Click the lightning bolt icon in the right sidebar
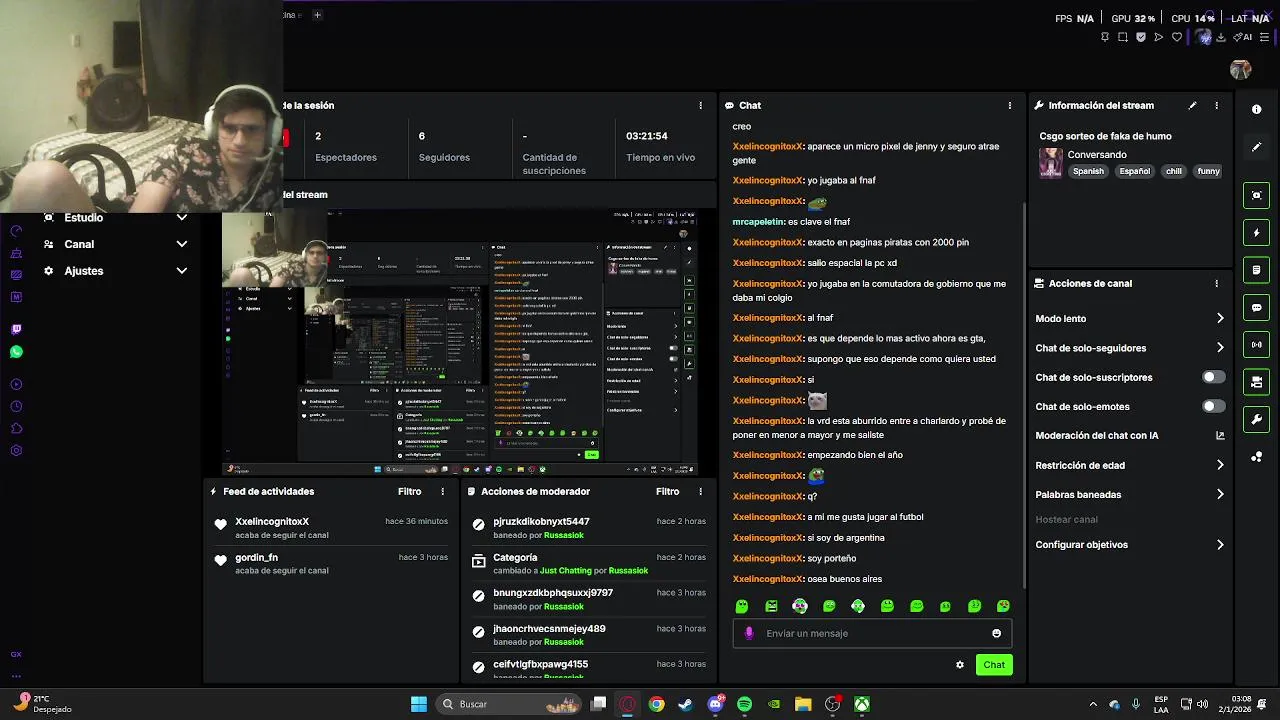Viewport: 1280px width, 720px height. pos(1257,233)
